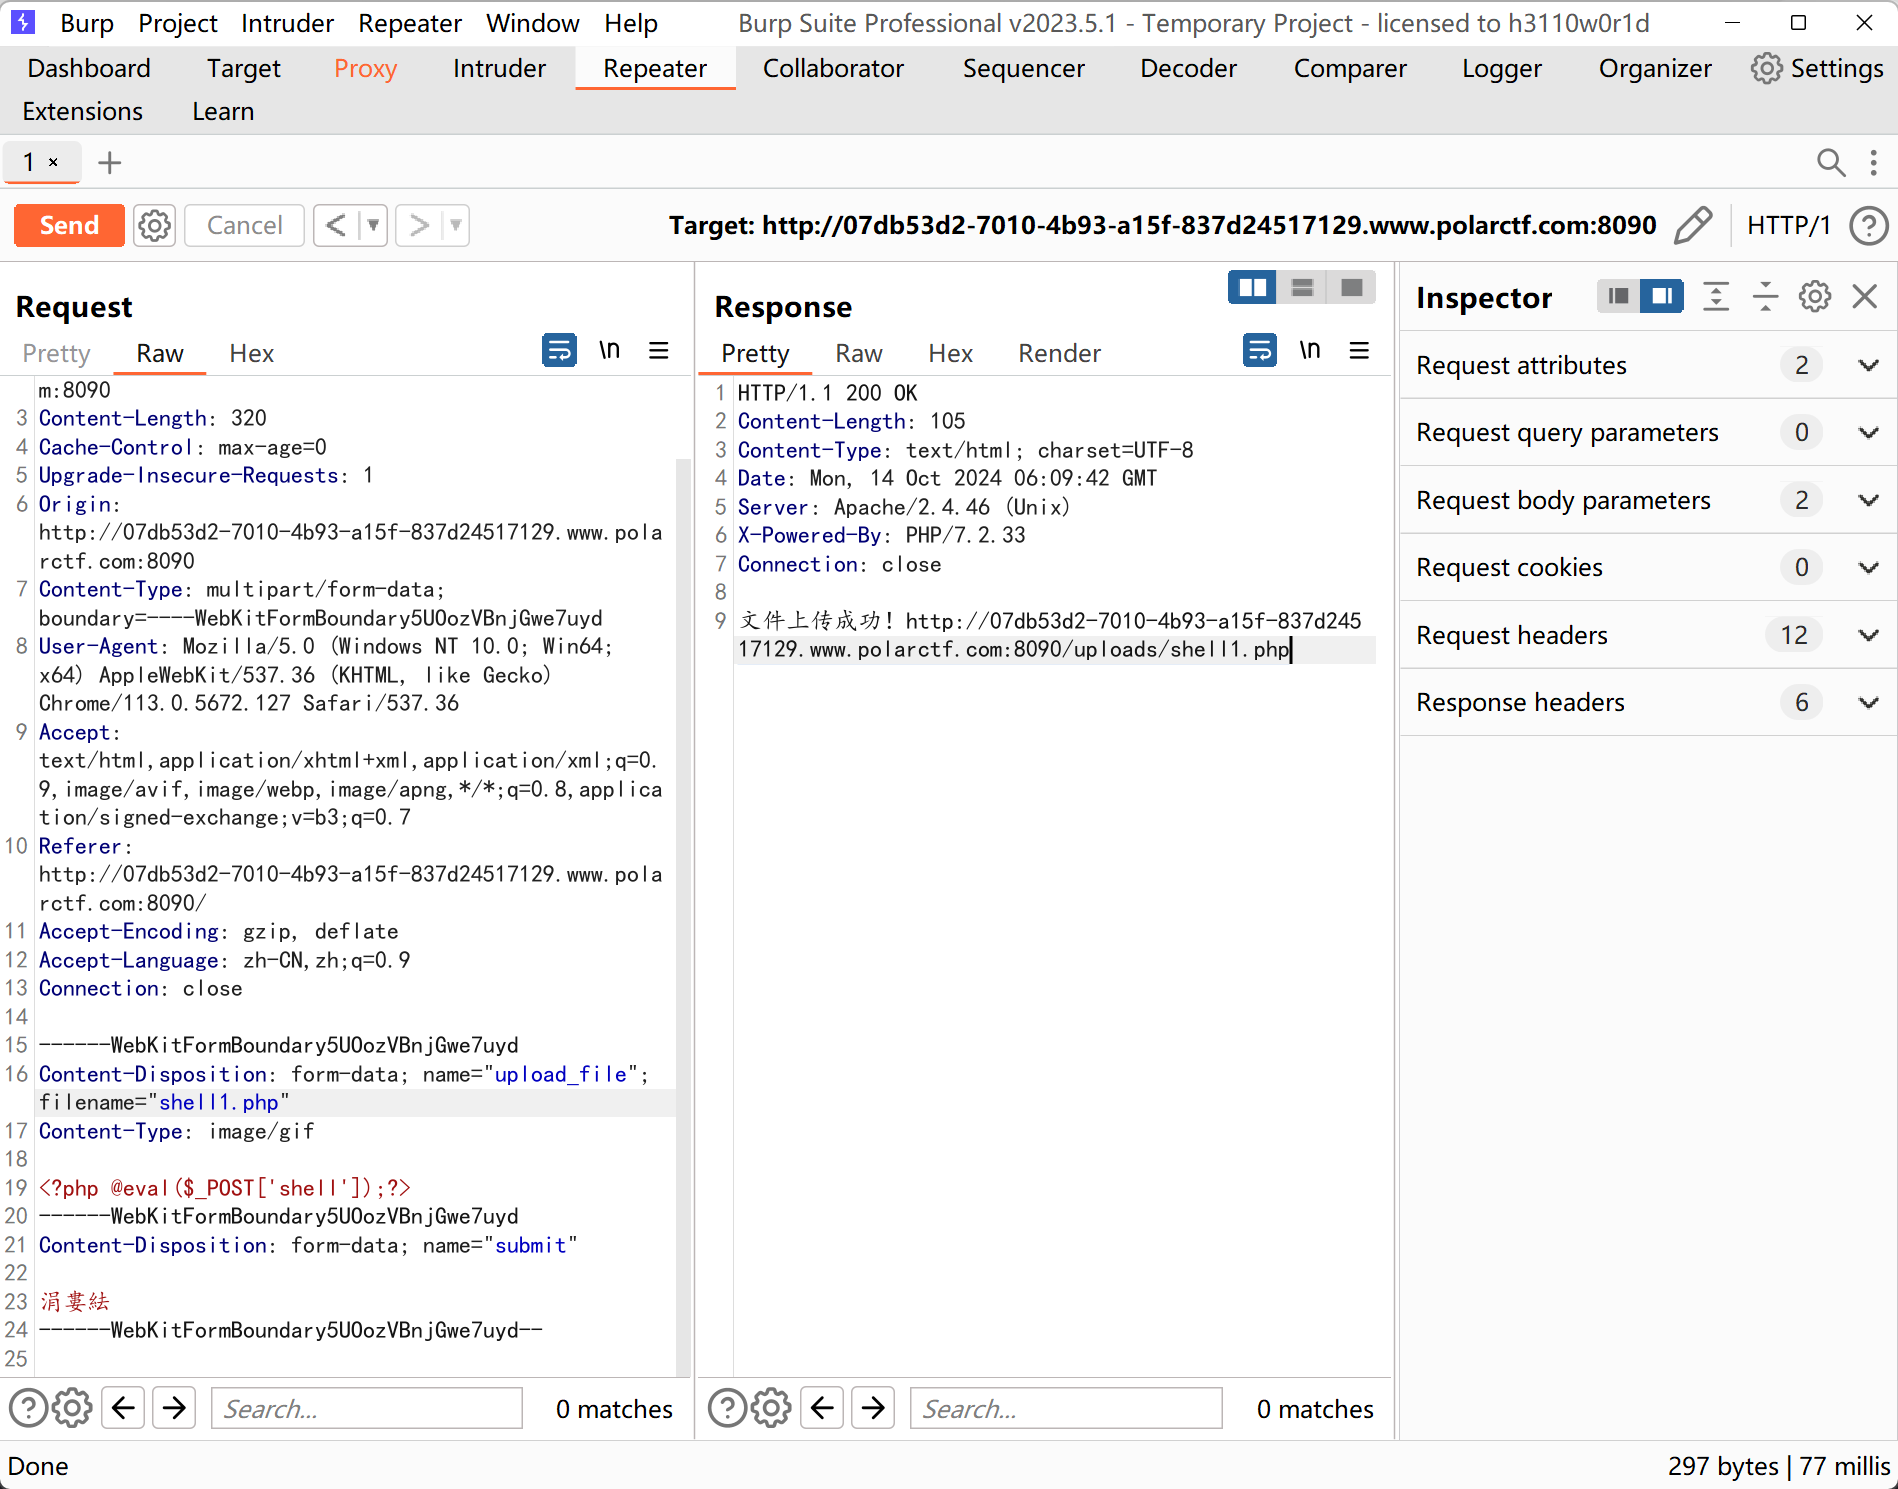Open Request search settings gear
This screenshot has height=1489, width=1898.
pyautogui.click(x=72, y=1408)
